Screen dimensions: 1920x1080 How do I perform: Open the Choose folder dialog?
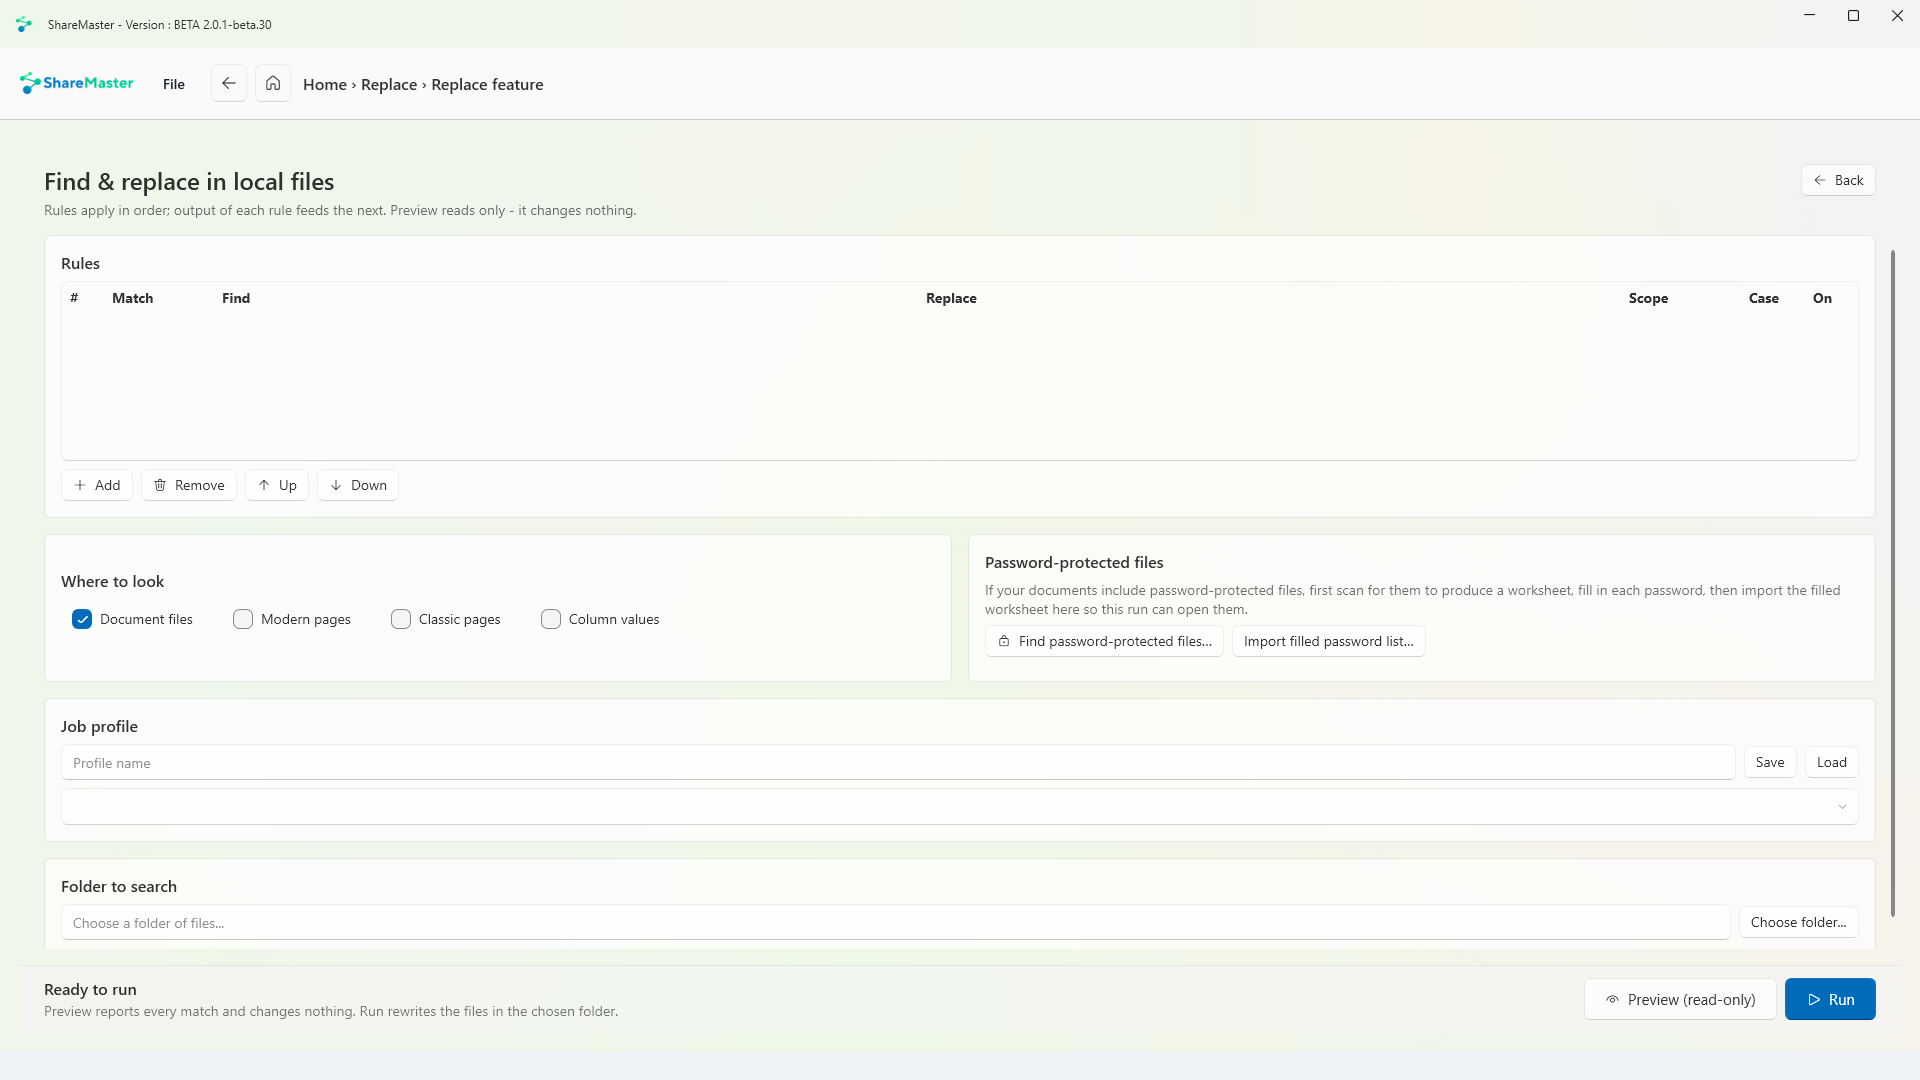click(x=1799, y=922)
